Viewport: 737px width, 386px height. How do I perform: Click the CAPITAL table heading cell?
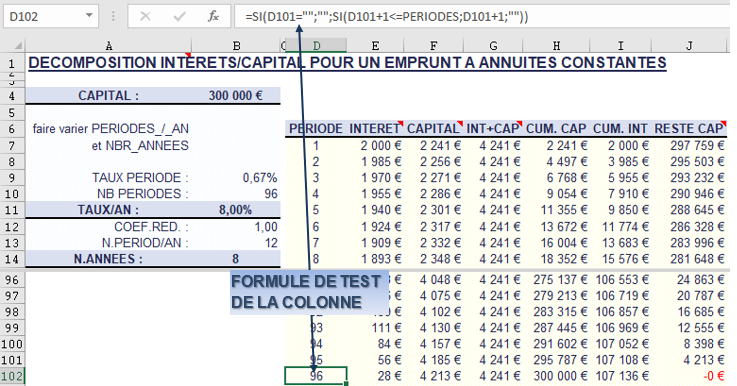(433, 128)
